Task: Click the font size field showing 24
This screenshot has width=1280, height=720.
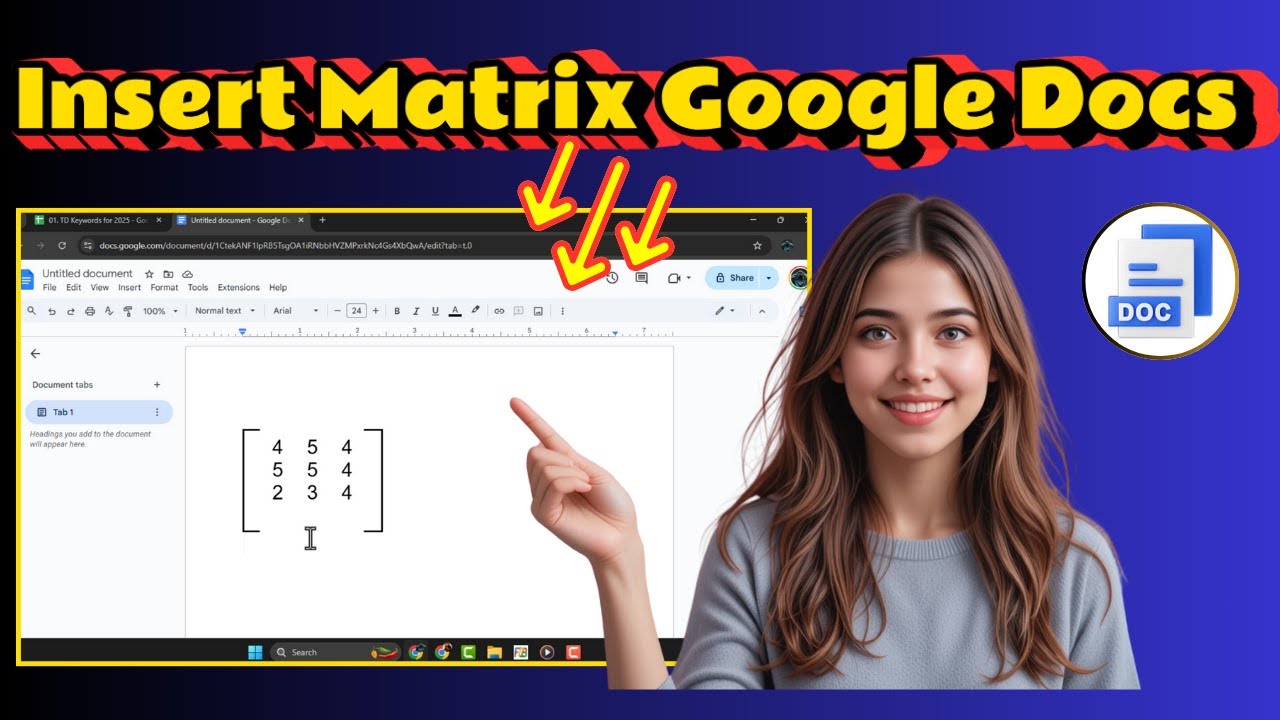Action: [356, 311]
